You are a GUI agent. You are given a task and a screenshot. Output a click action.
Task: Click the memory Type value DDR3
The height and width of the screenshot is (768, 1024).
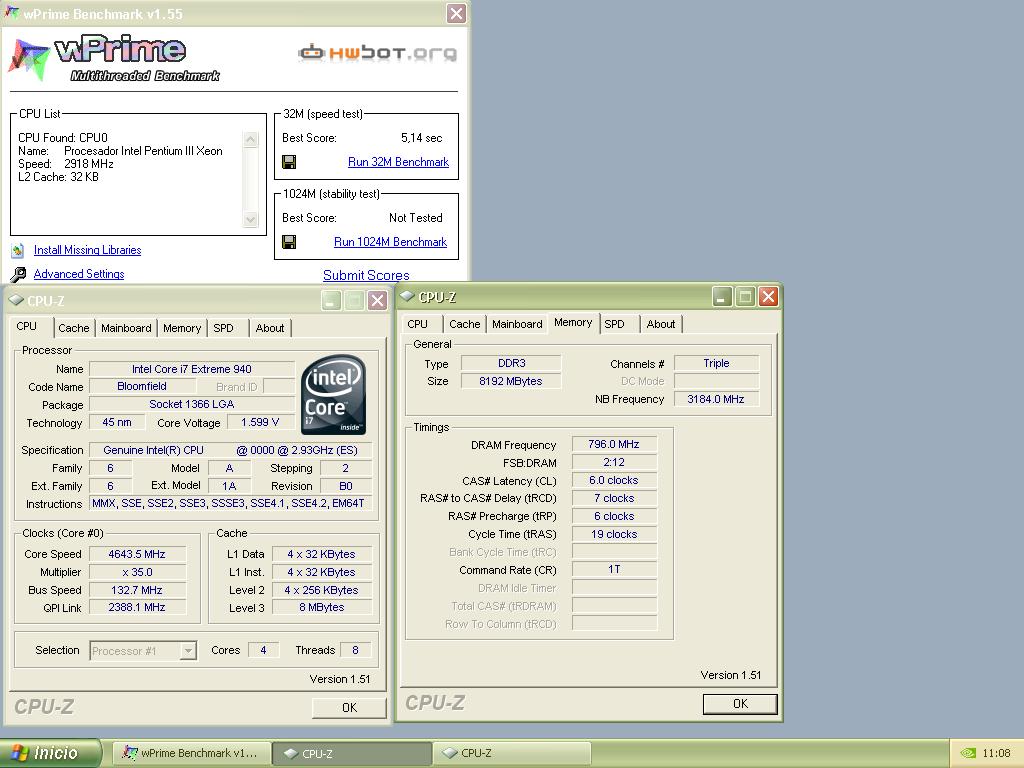(511, 363)
